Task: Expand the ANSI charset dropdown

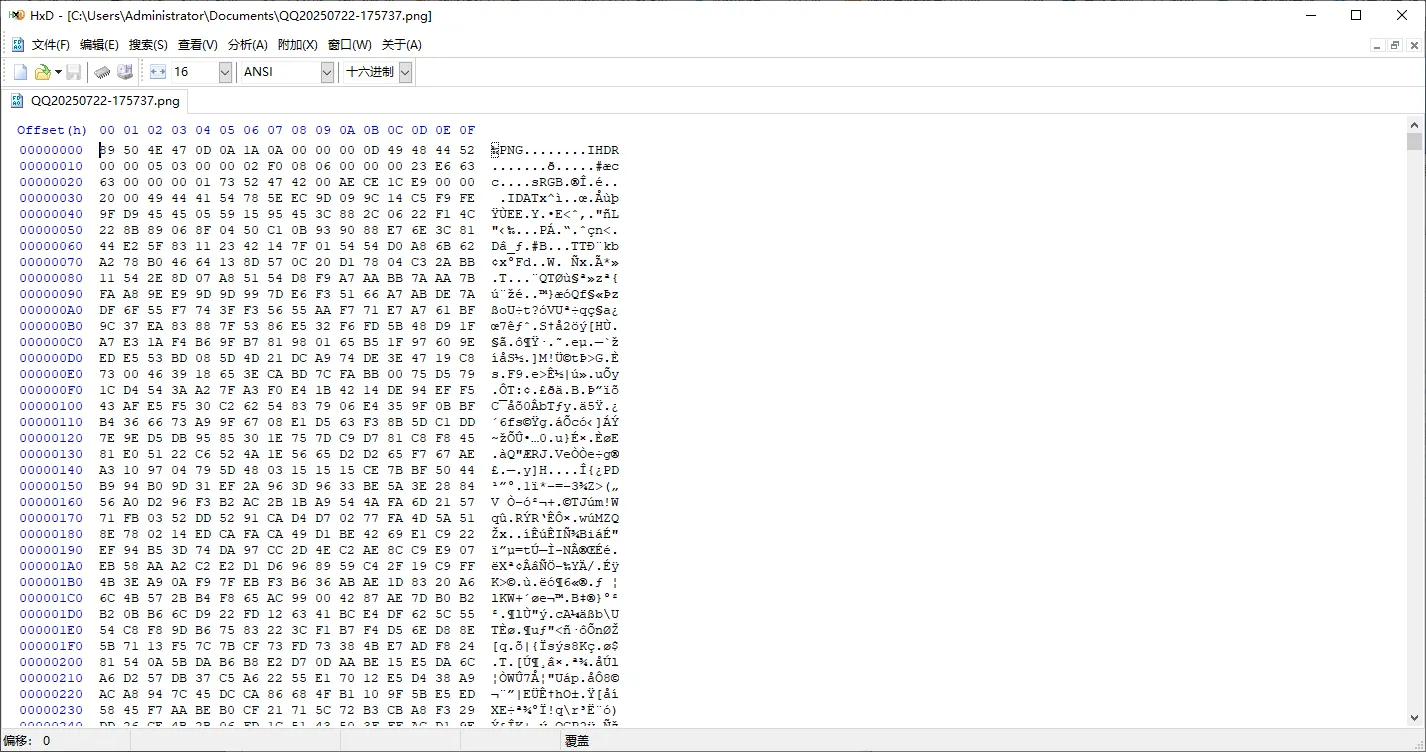Action: [327, 72]
